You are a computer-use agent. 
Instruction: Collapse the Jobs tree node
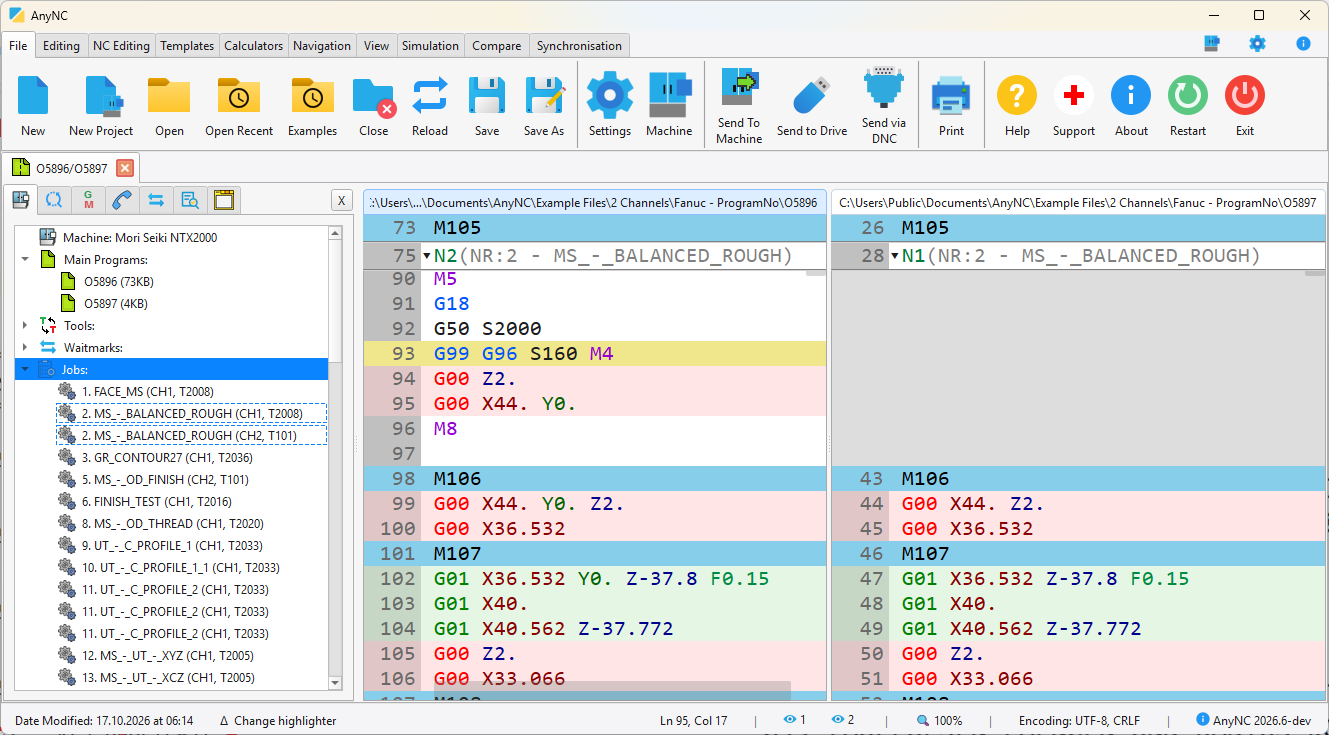[x=24, y=369]
